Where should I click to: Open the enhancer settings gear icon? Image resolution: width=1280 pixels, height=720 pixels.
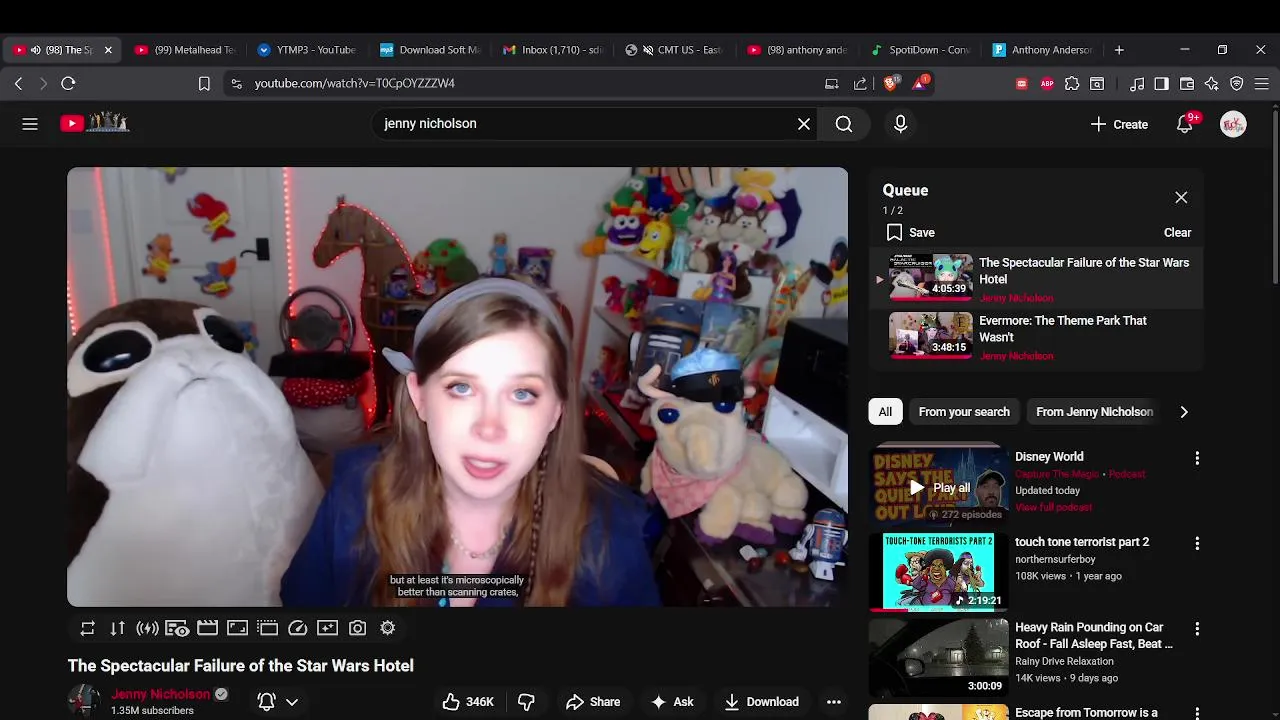[x=387, y=628]
